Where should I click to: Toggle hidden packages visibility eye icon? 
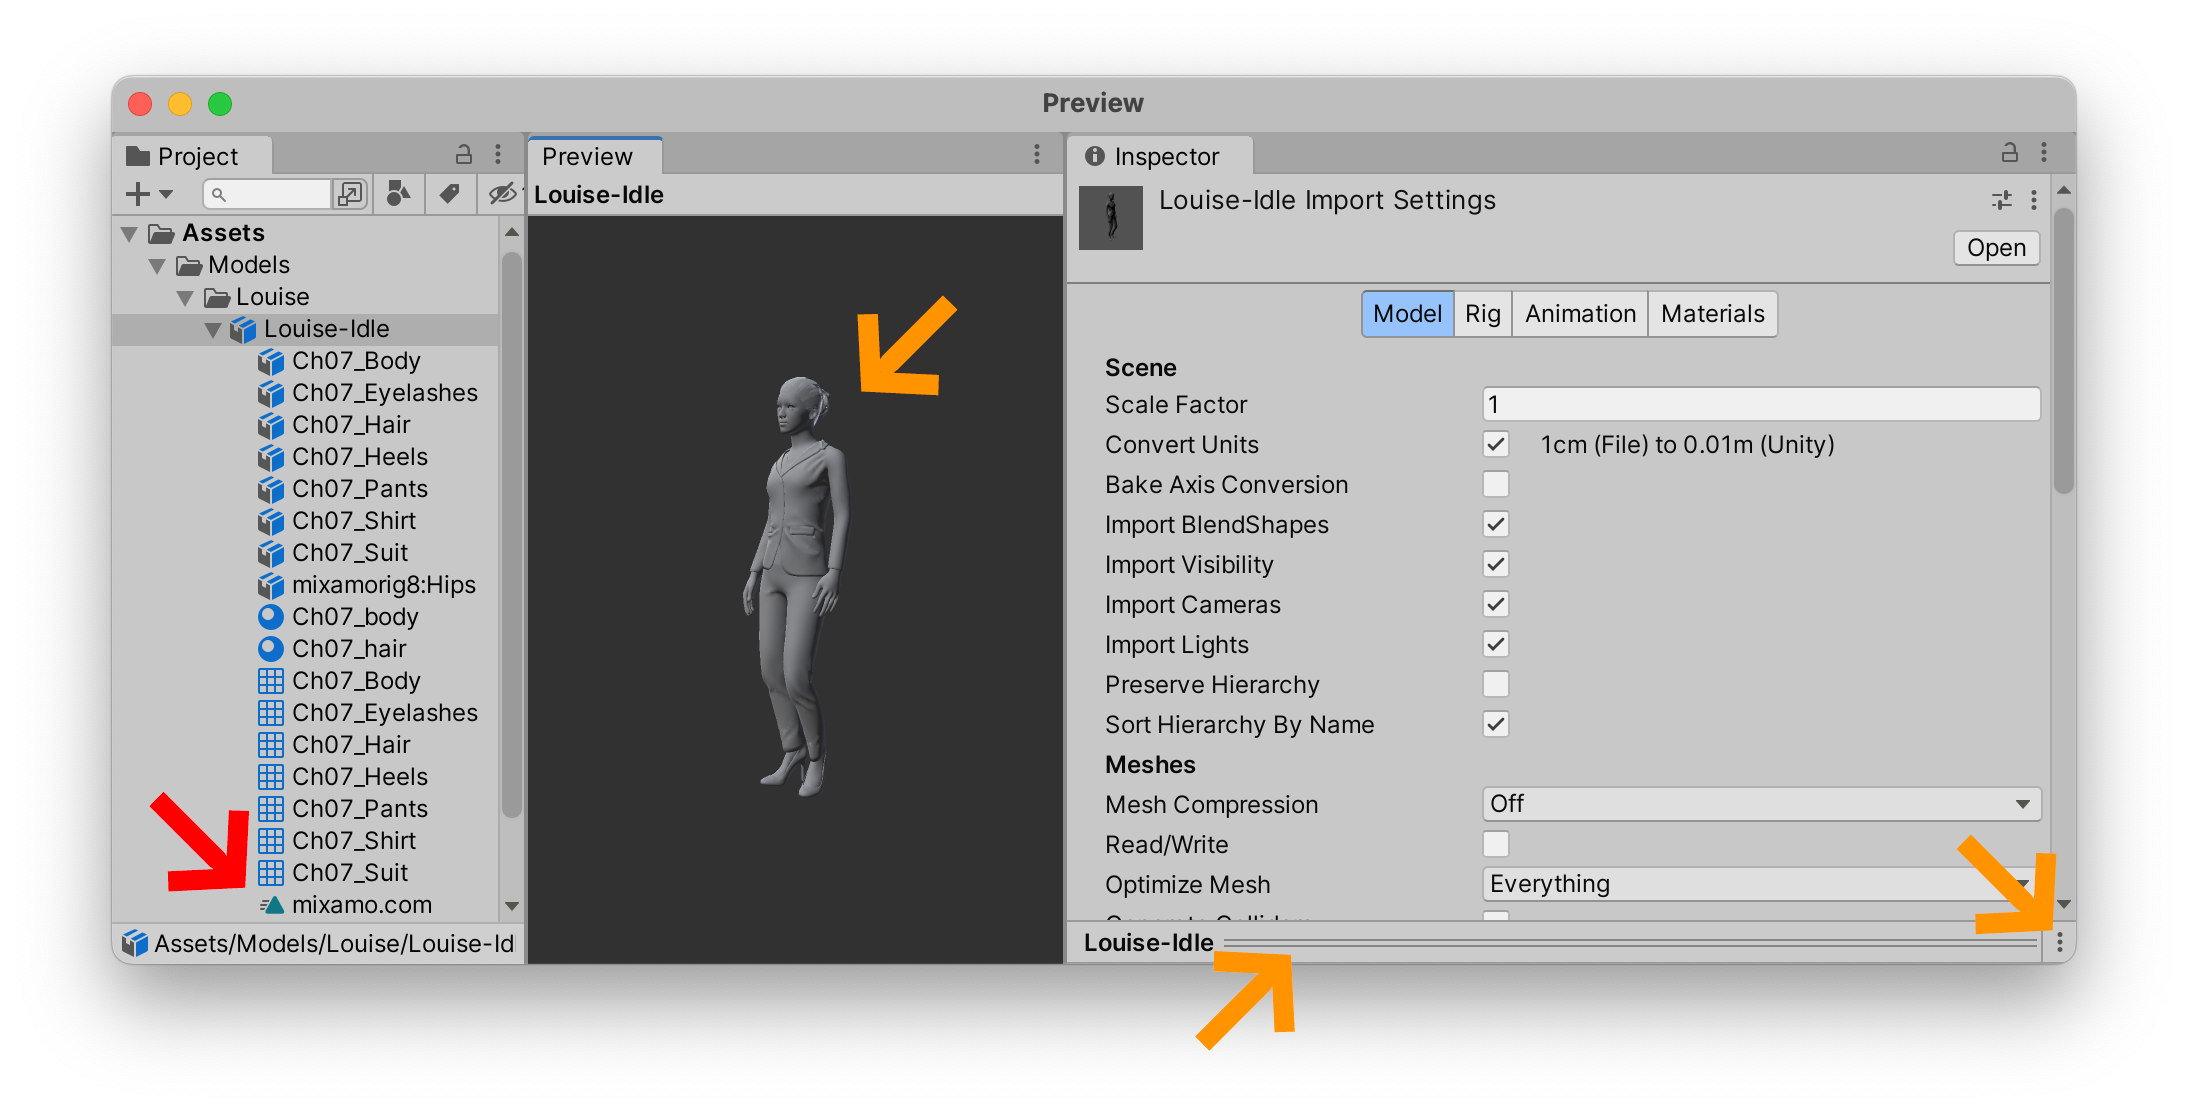tap(502, 194)
